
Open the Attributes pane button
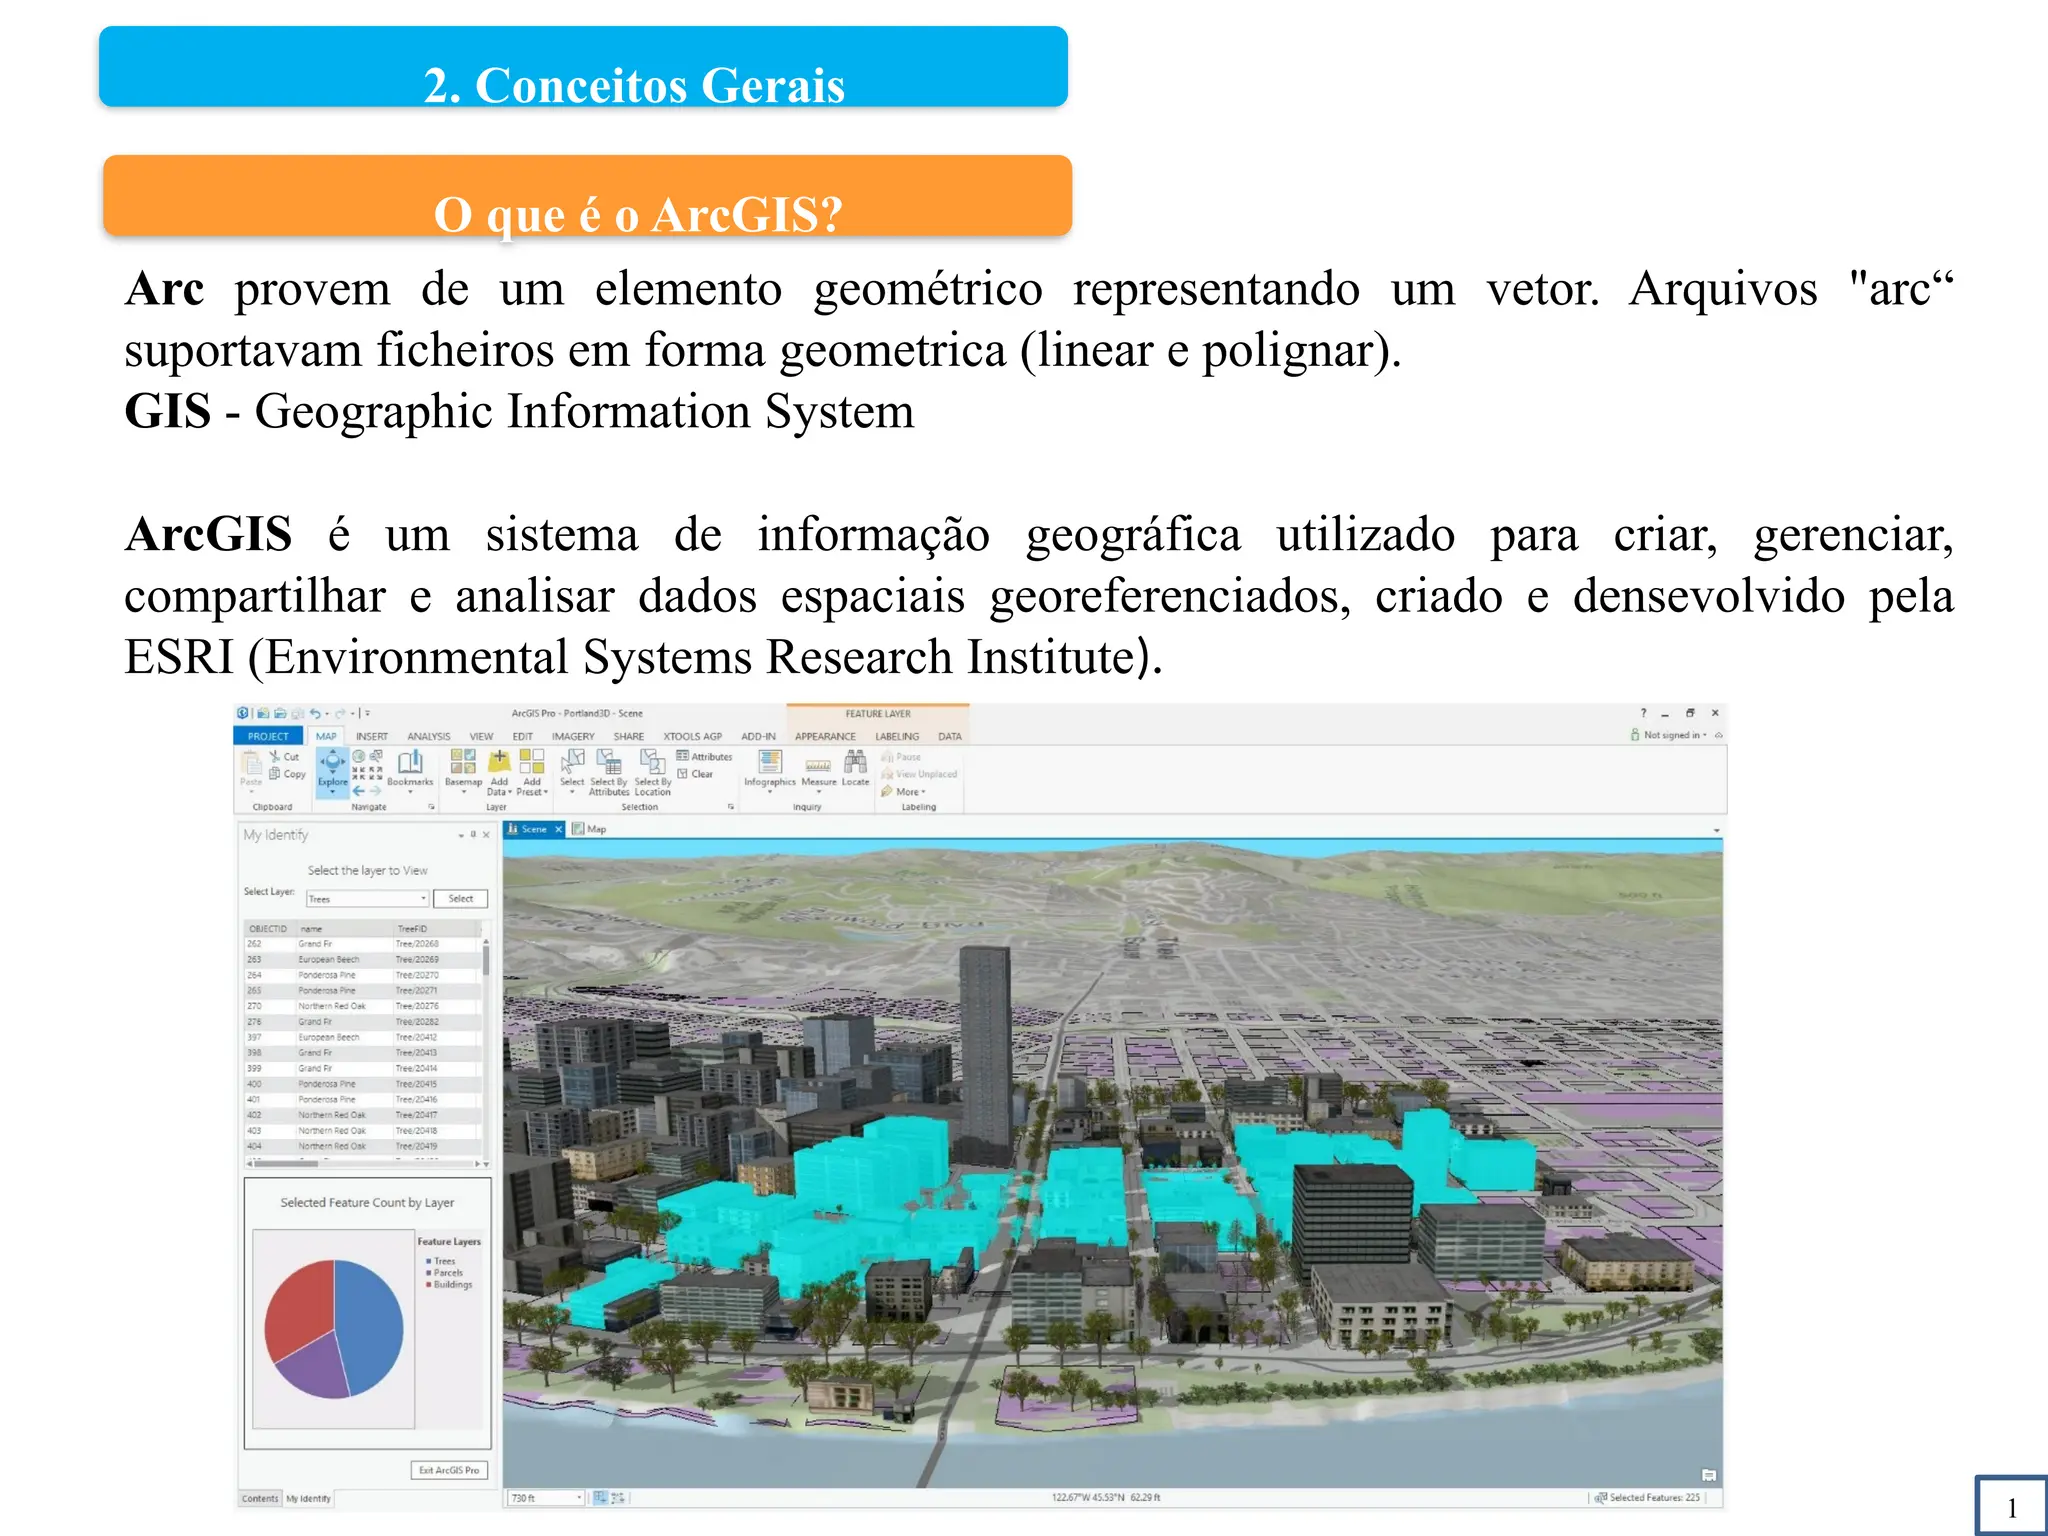704,757
